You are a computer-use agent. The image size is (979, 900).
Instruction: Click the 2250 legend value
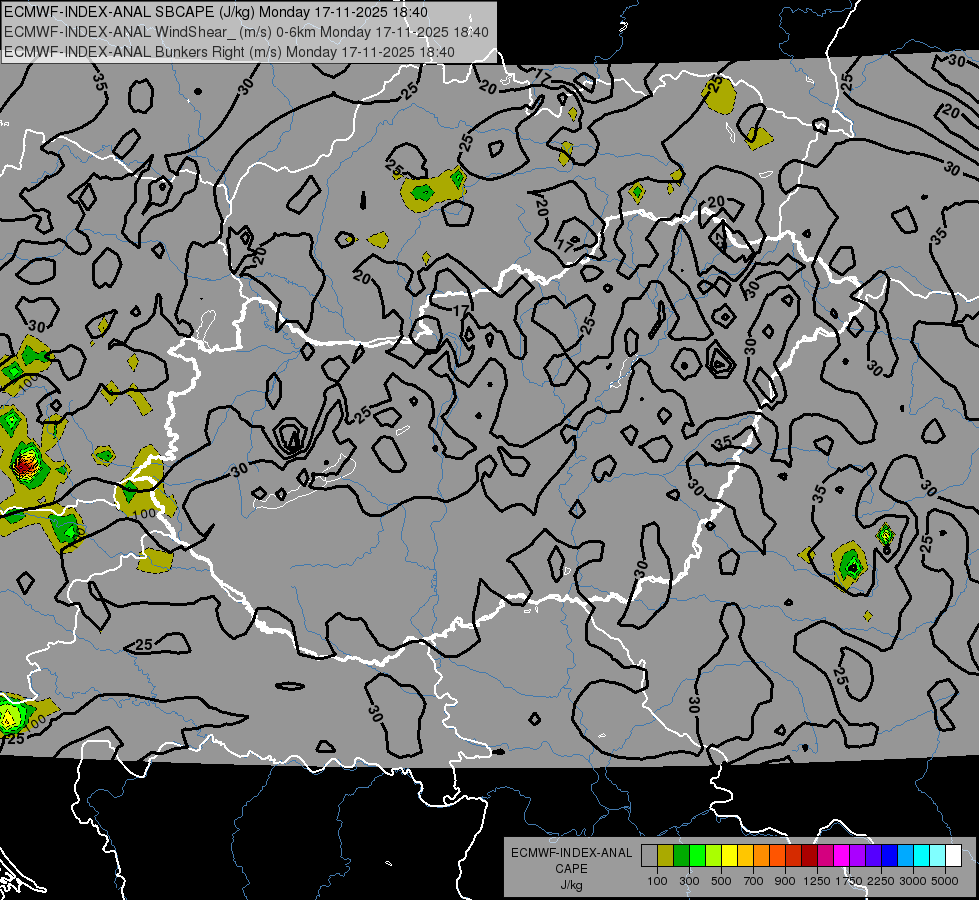point(881,881)
